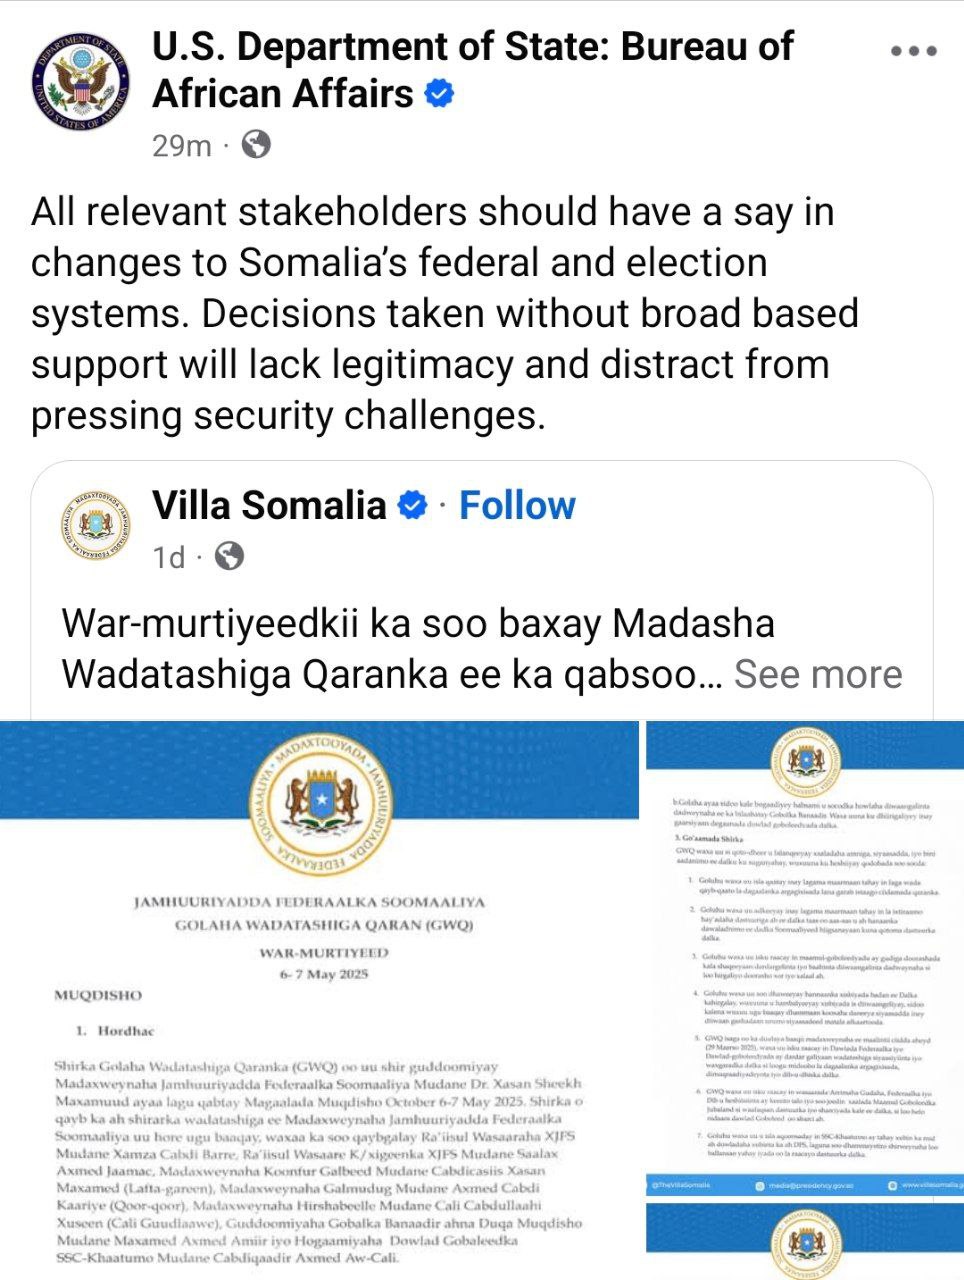
Task: Tap the globe icon beside 1d
Action: [x=230, y=556]
